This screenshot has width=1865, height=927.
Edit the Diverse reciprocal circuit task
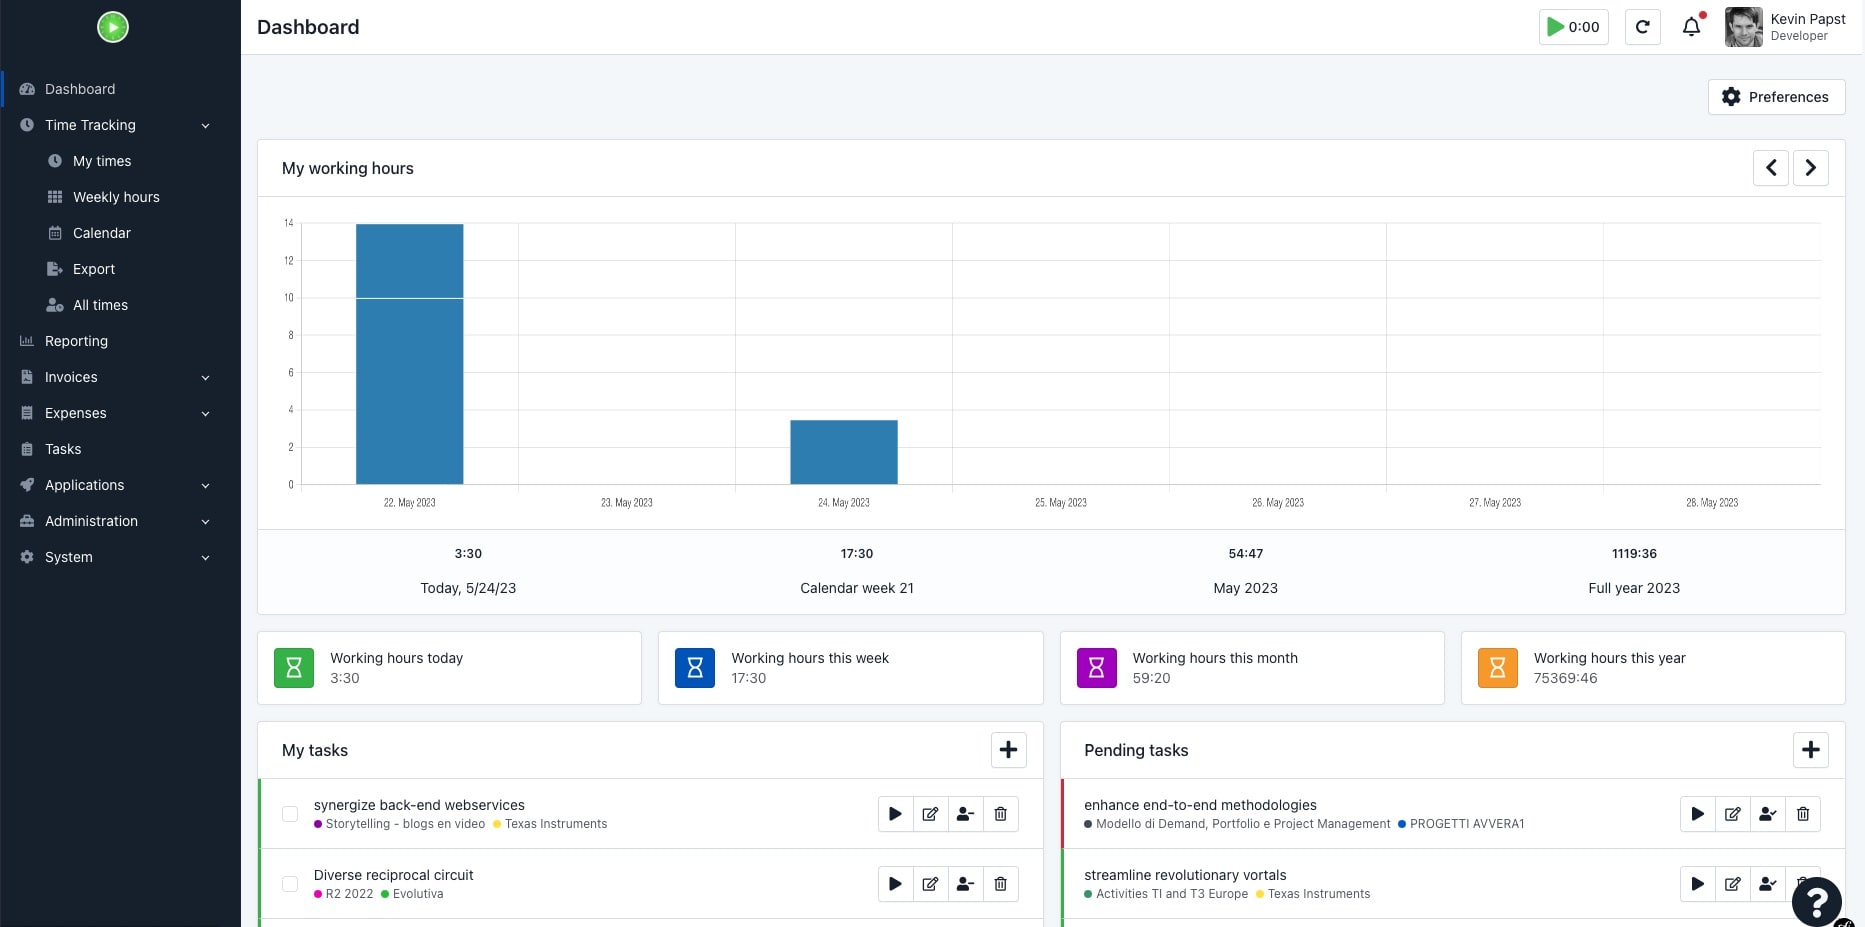click(x=930, y=884)
